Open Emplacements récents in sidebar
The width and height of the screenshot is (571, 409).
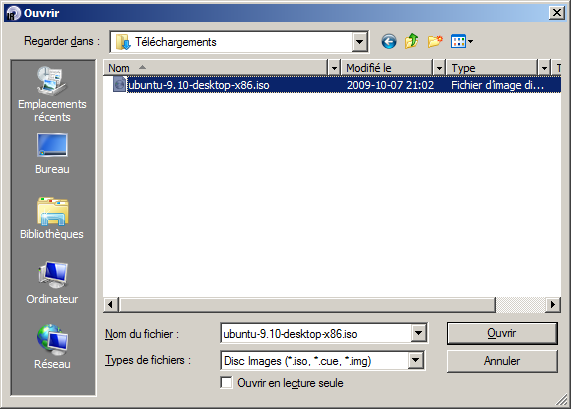52,95
